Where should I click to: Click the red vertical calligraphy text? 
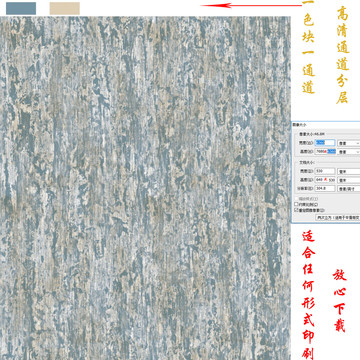309,296
